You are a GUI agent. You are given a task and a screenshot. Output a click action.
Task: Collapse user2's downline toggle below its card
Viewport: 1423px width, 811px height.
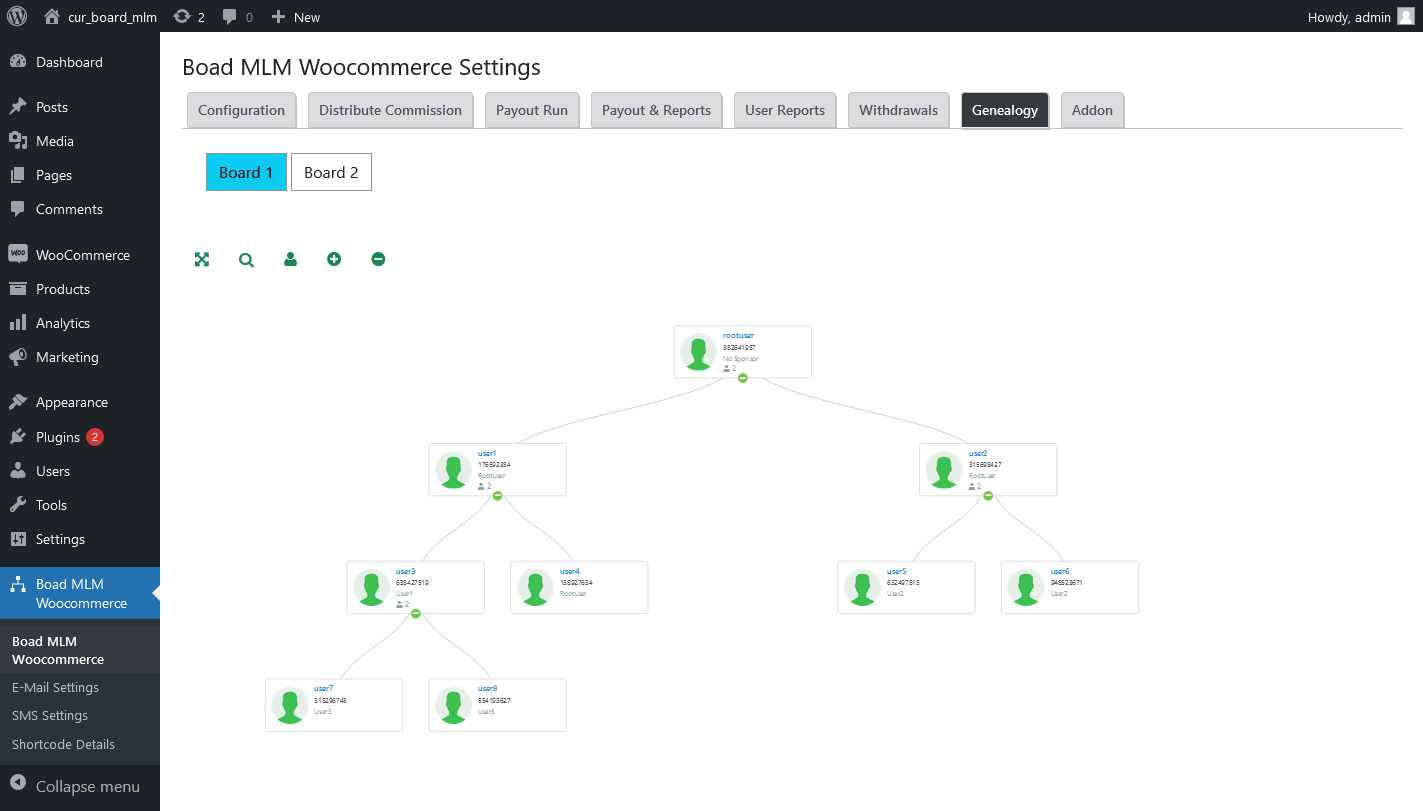tap(988, 495)
